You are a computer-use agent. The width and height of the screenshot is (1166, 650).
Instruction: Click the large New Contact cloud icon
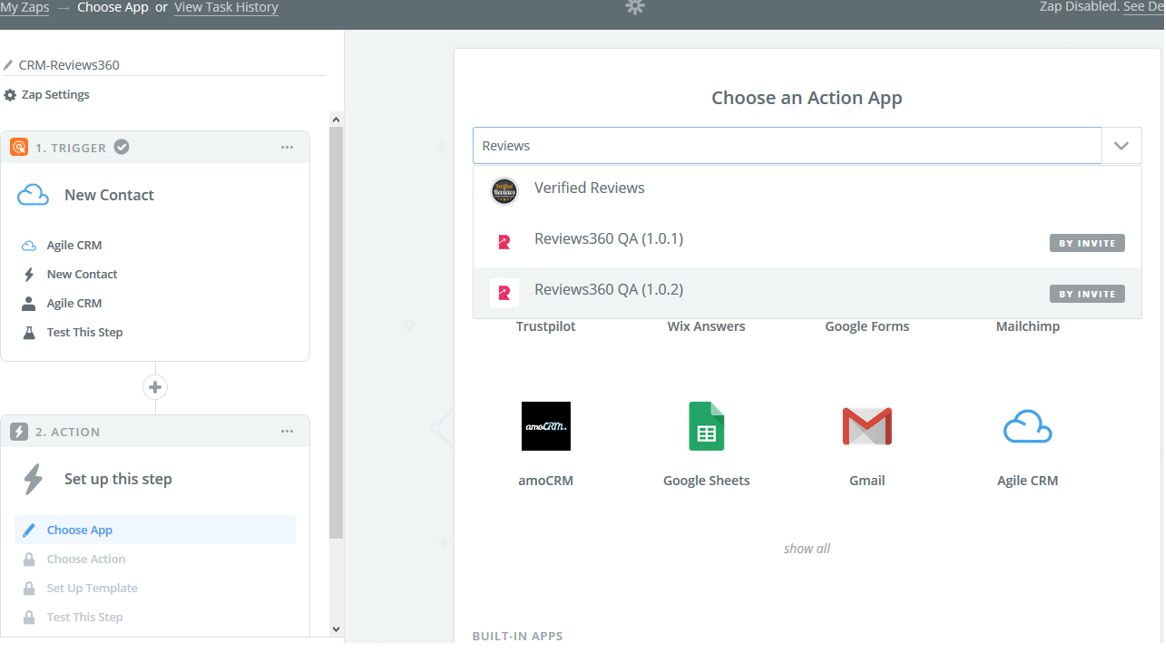pos(33,195)
